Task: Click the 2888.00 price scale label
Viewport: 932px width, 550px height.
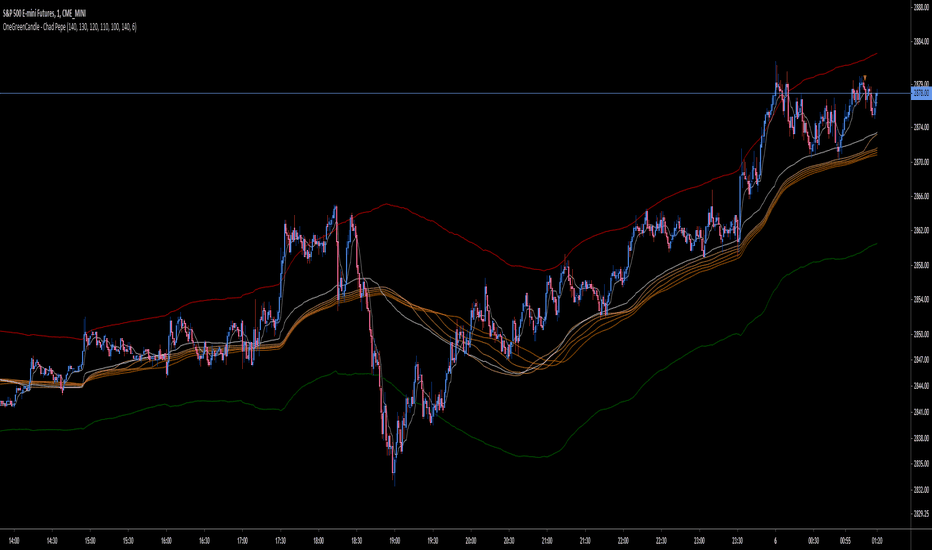Action: pos(921,8)
